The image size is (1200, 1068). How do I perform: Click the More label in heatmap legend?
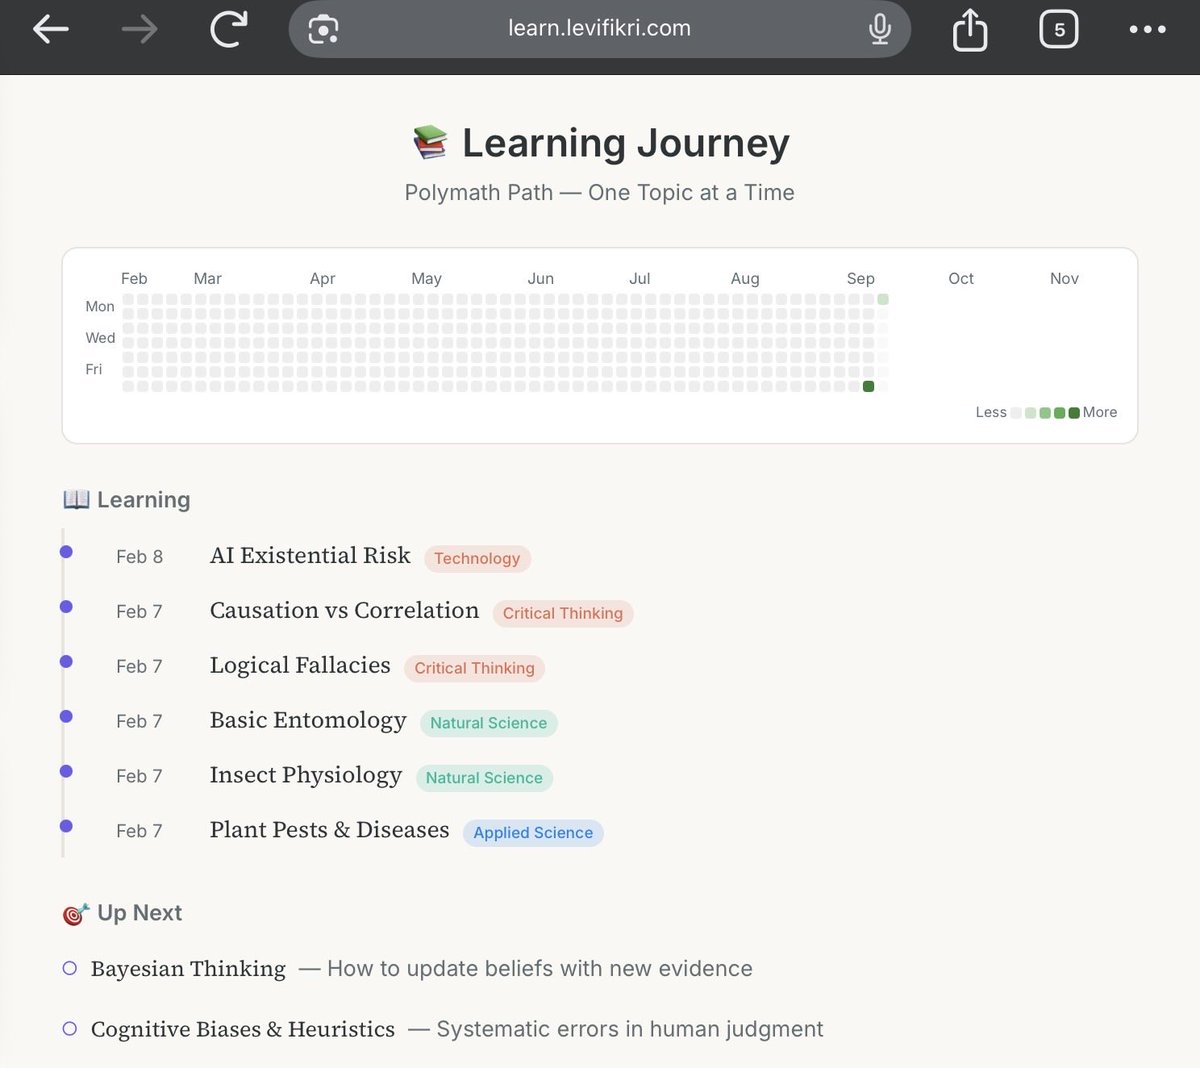point(1100,412)
